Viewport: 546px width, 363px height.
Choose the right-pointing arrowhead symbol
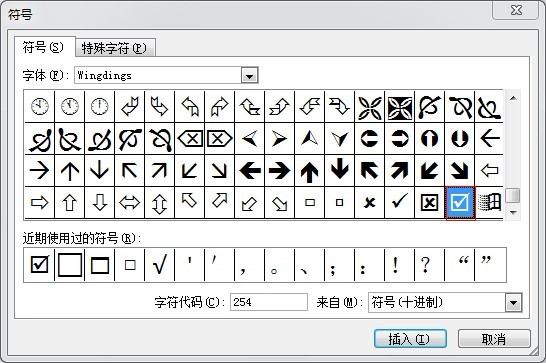tap(280, 138)
